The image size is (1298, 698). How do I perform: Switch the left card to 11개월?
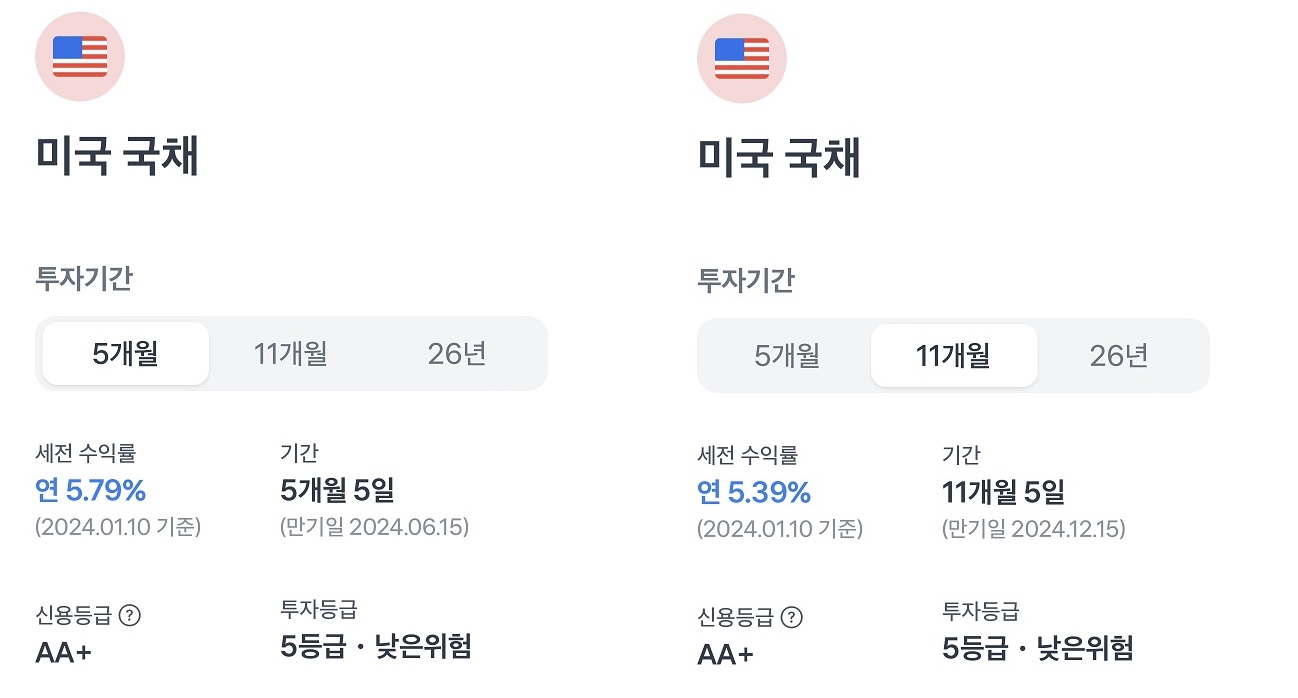pos(288,354)
